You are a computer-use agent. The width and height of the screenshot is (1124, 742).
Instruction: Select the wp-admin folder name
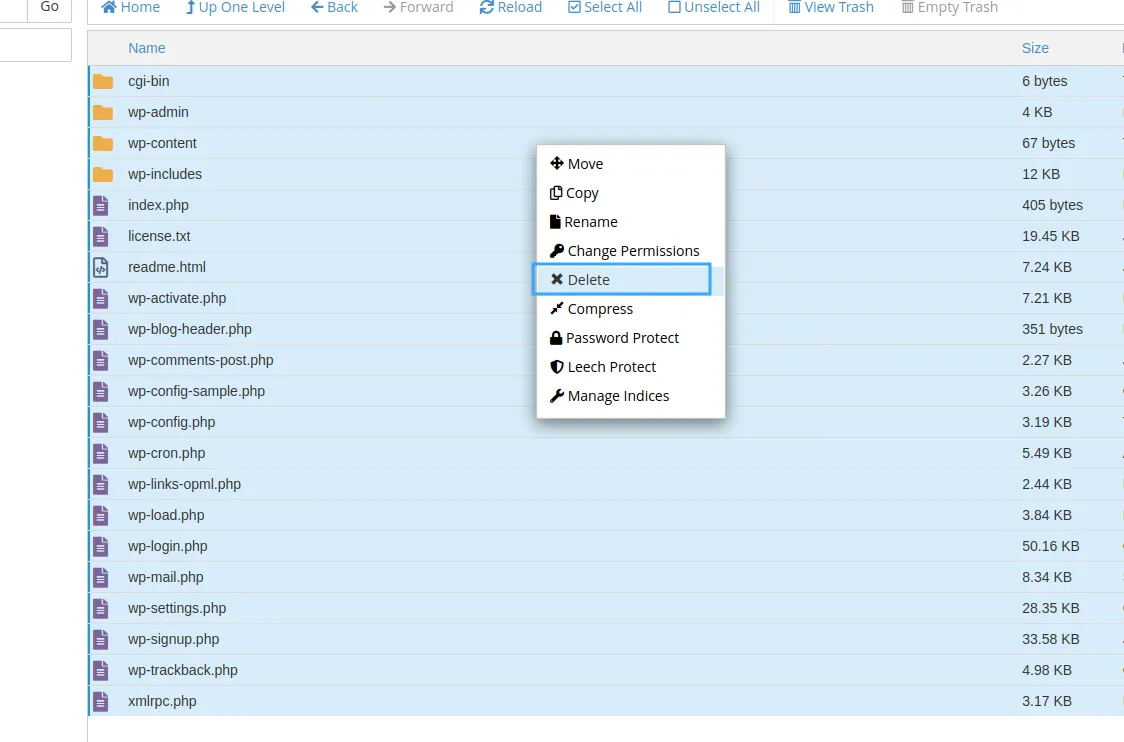tap(158, 112)
